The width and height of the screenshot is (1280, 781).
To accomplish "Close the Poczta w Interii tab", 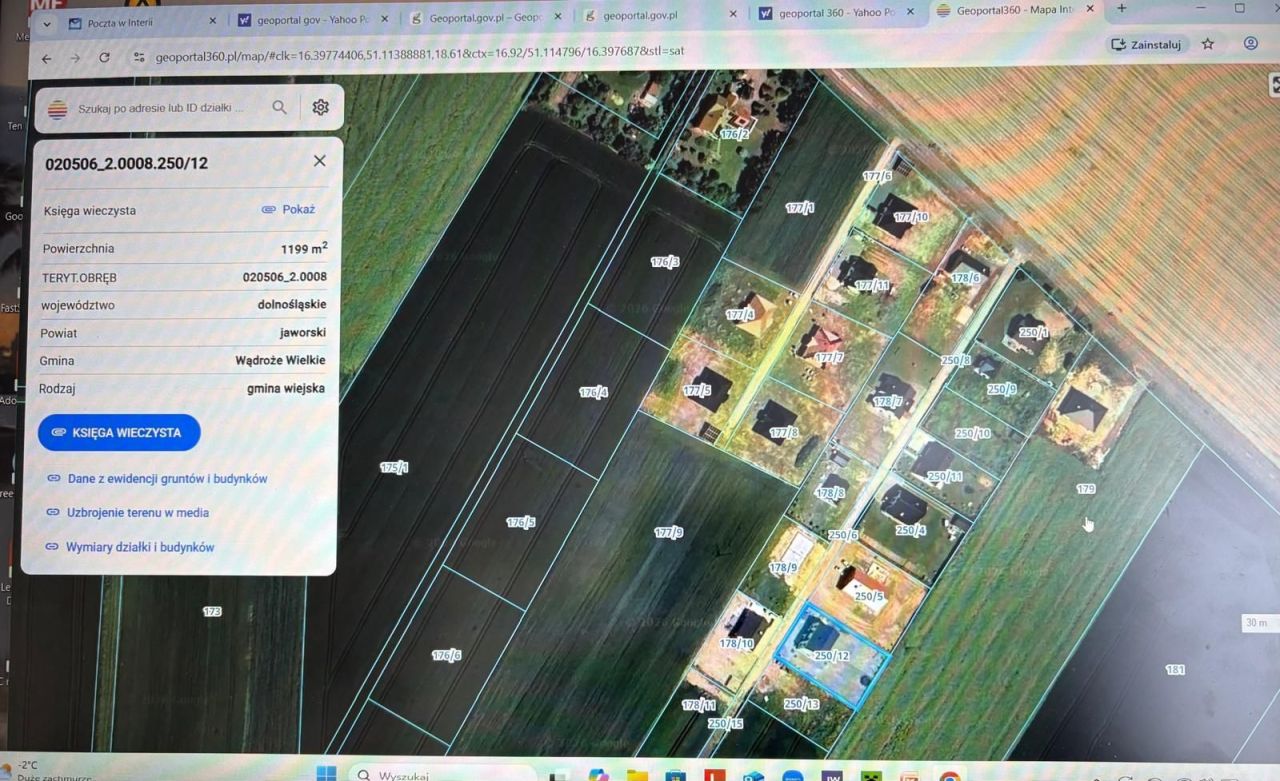I will point(212,20).
